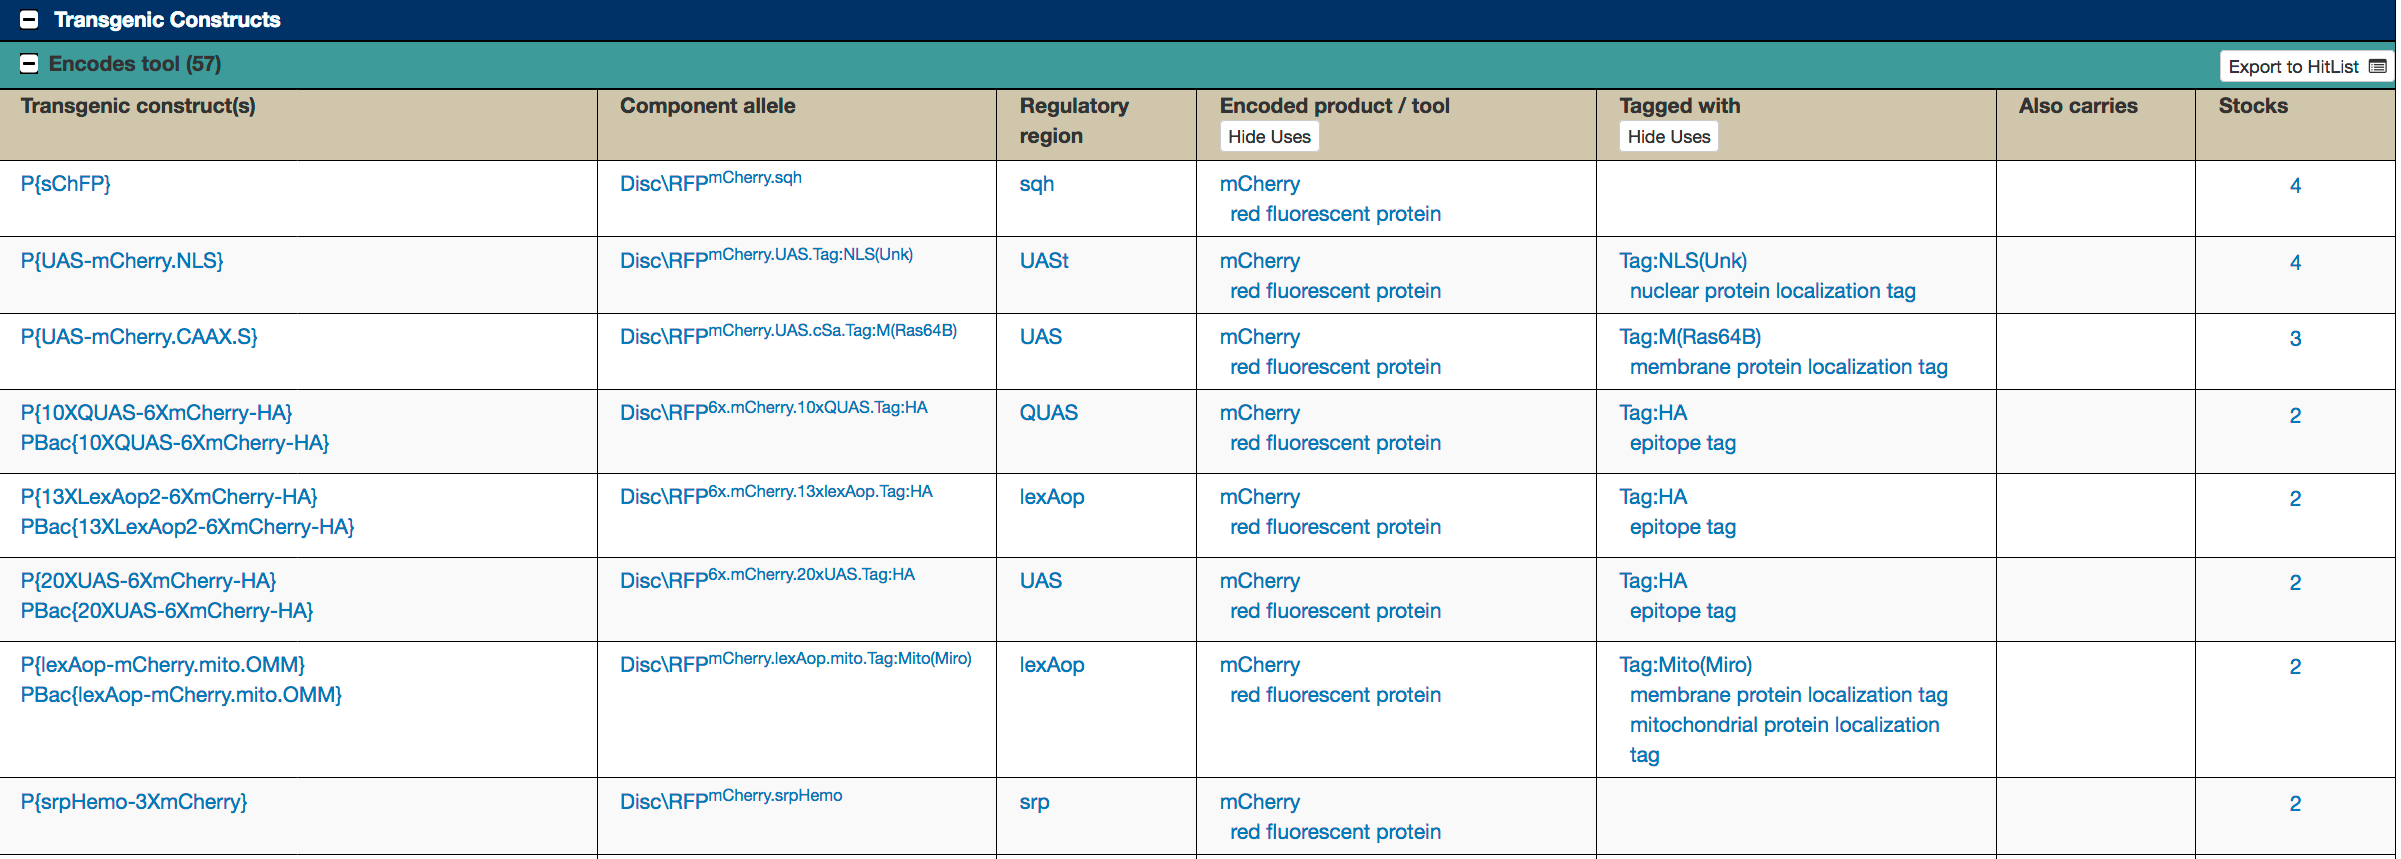Open Disc\RFP mCherry.sqh allele link
Screen dimensions: 2401x859
click(x=711, y=182)
